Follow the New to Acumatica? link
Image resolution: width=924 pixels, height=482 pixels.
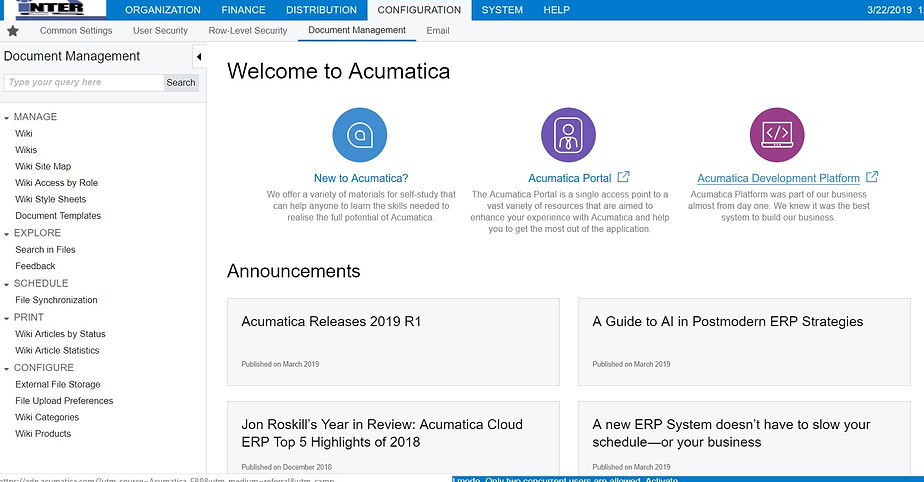coord(361,178)
